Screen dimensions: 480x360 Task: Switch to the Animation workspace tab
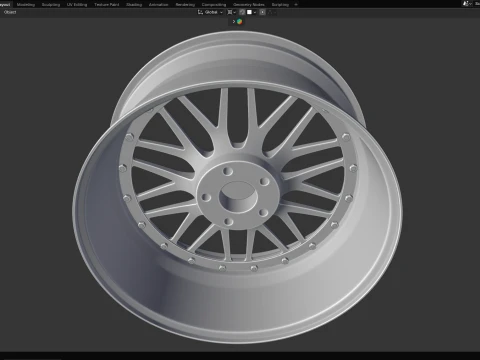[158, 5]
